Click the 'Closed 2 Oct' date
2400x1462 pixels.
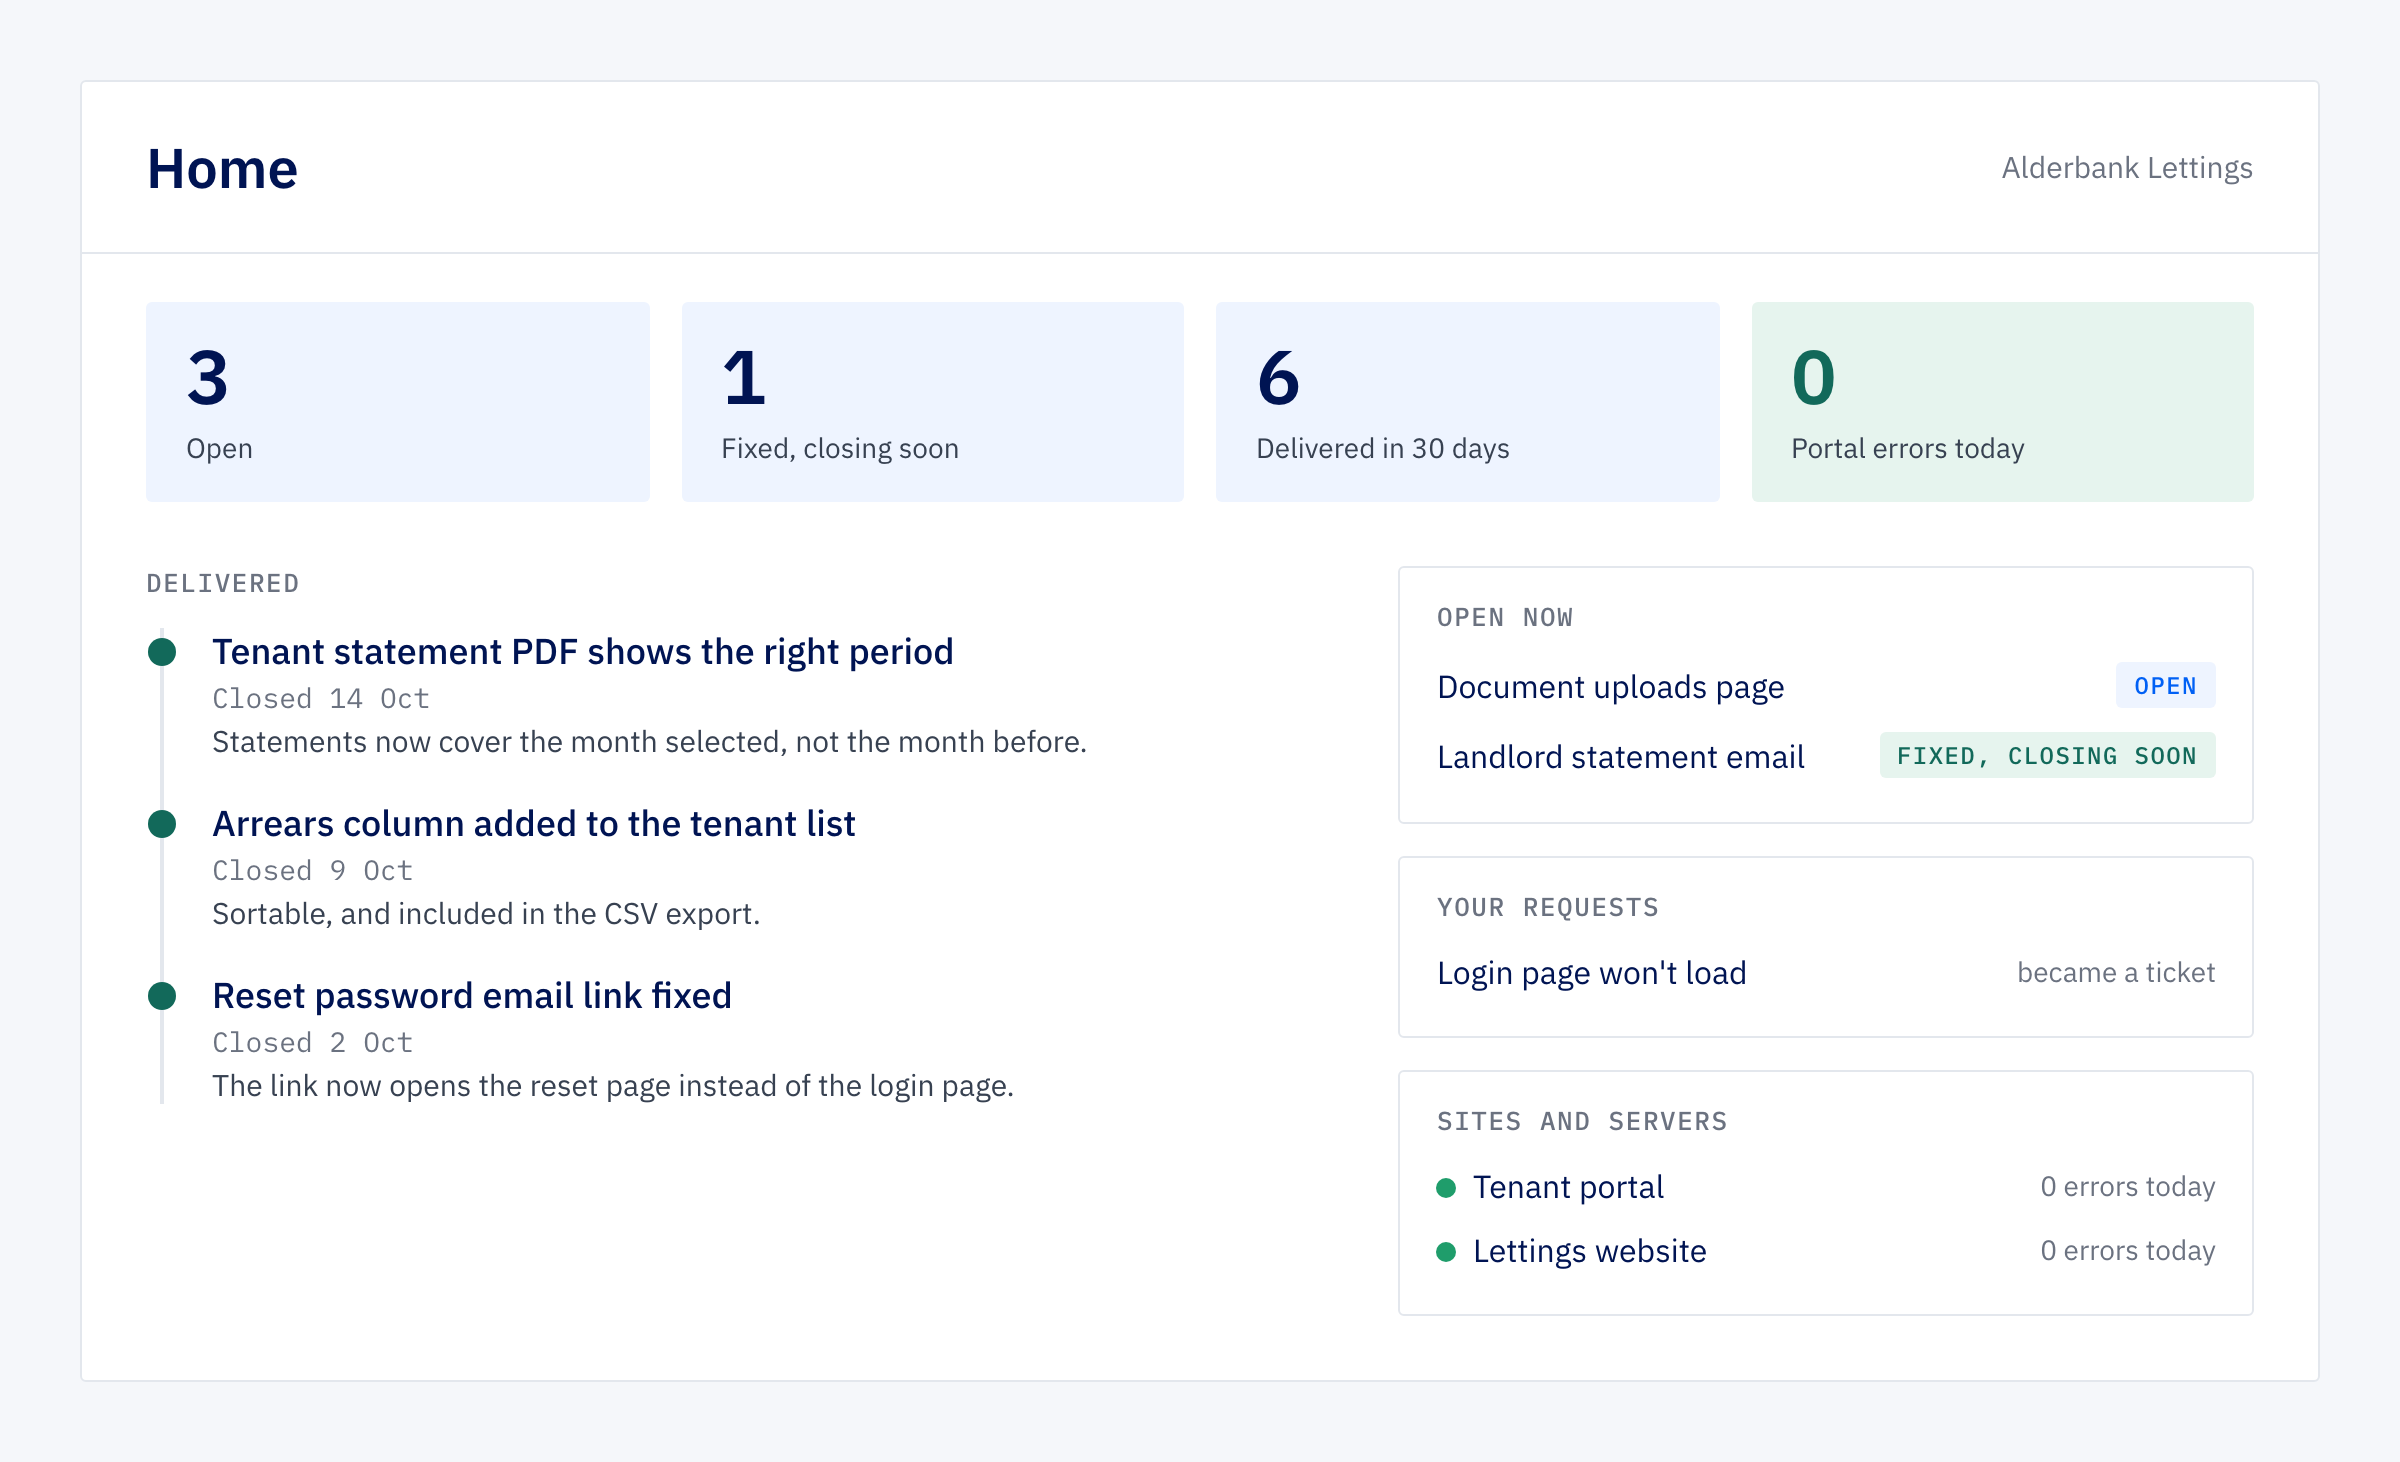312,1043
